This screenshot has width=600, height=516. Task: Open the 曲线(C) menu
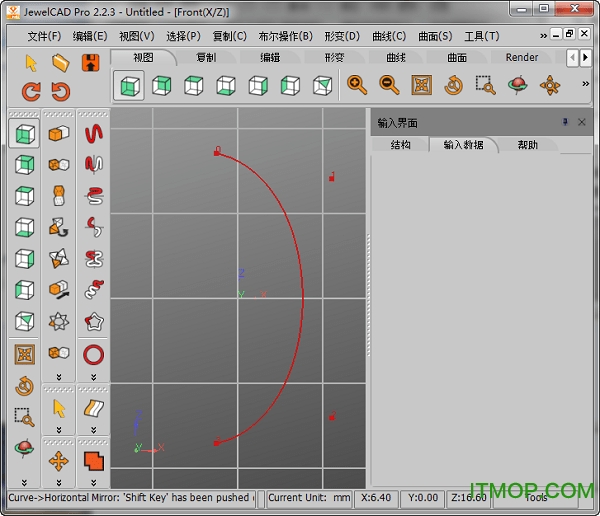tap(389, 36)
